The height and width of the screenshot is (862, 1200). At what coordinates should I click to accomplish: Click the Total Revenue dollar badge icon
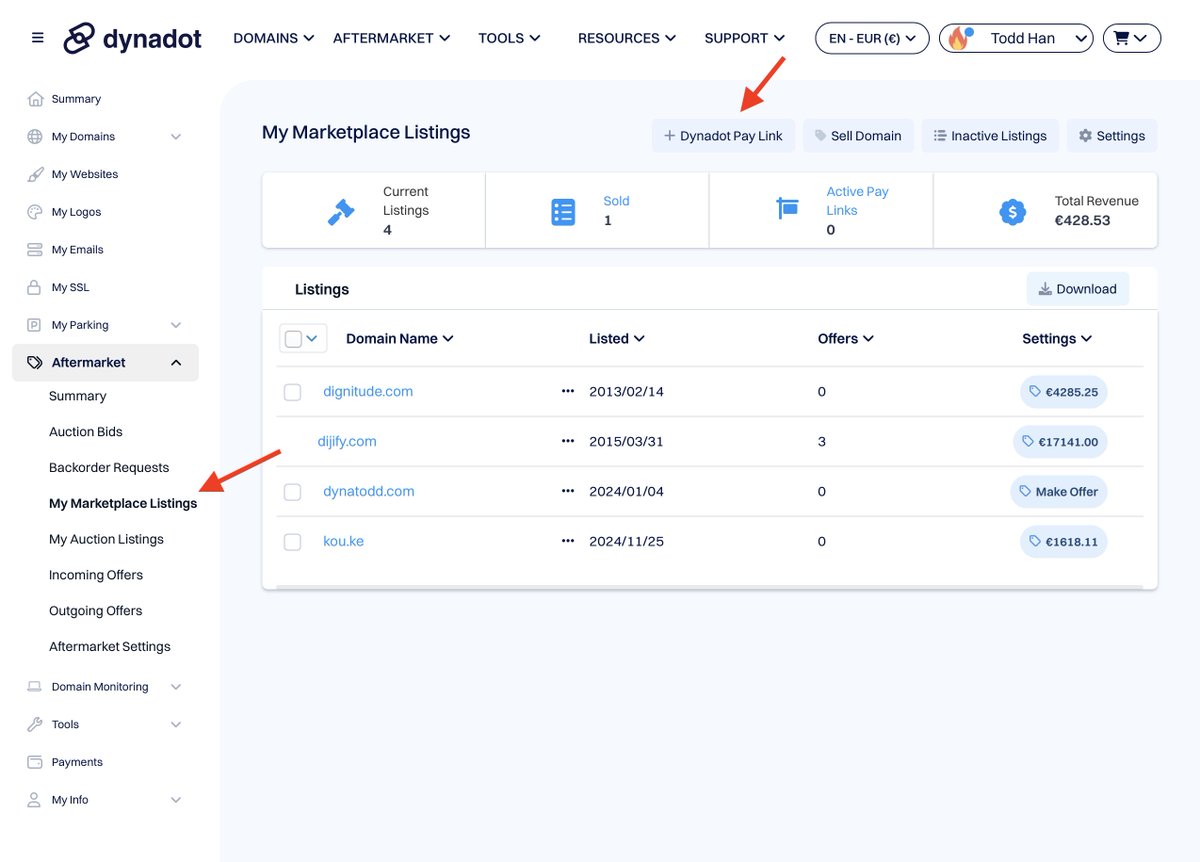pyautogui.click(x=1013, y=212)
